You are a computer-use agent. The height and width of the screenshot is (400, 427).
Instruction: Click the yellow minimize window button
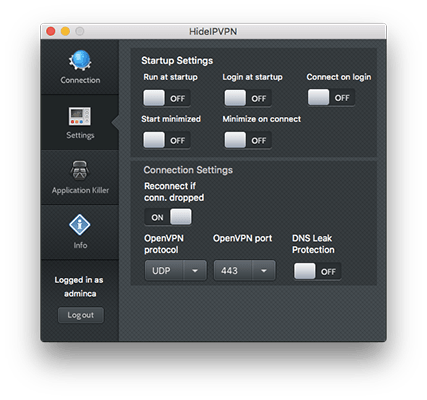tap(65, 31)
